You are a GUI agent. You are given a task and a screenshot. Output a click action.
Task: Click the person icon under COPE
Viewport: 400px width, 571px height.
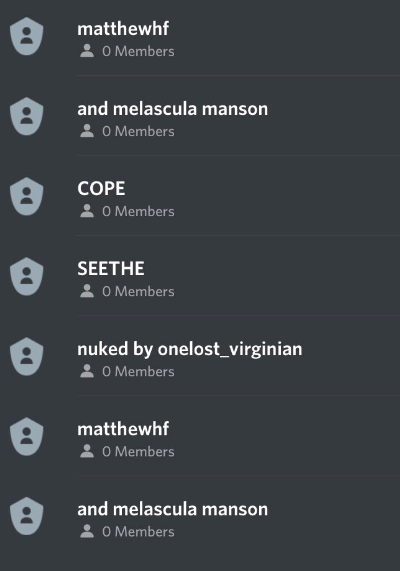87,211
